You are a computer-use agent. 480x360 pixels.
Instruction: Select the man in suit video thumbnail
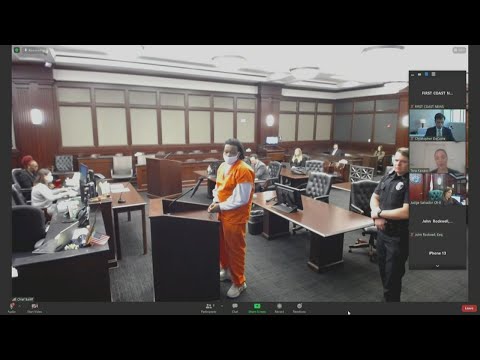tap(437, 125)
